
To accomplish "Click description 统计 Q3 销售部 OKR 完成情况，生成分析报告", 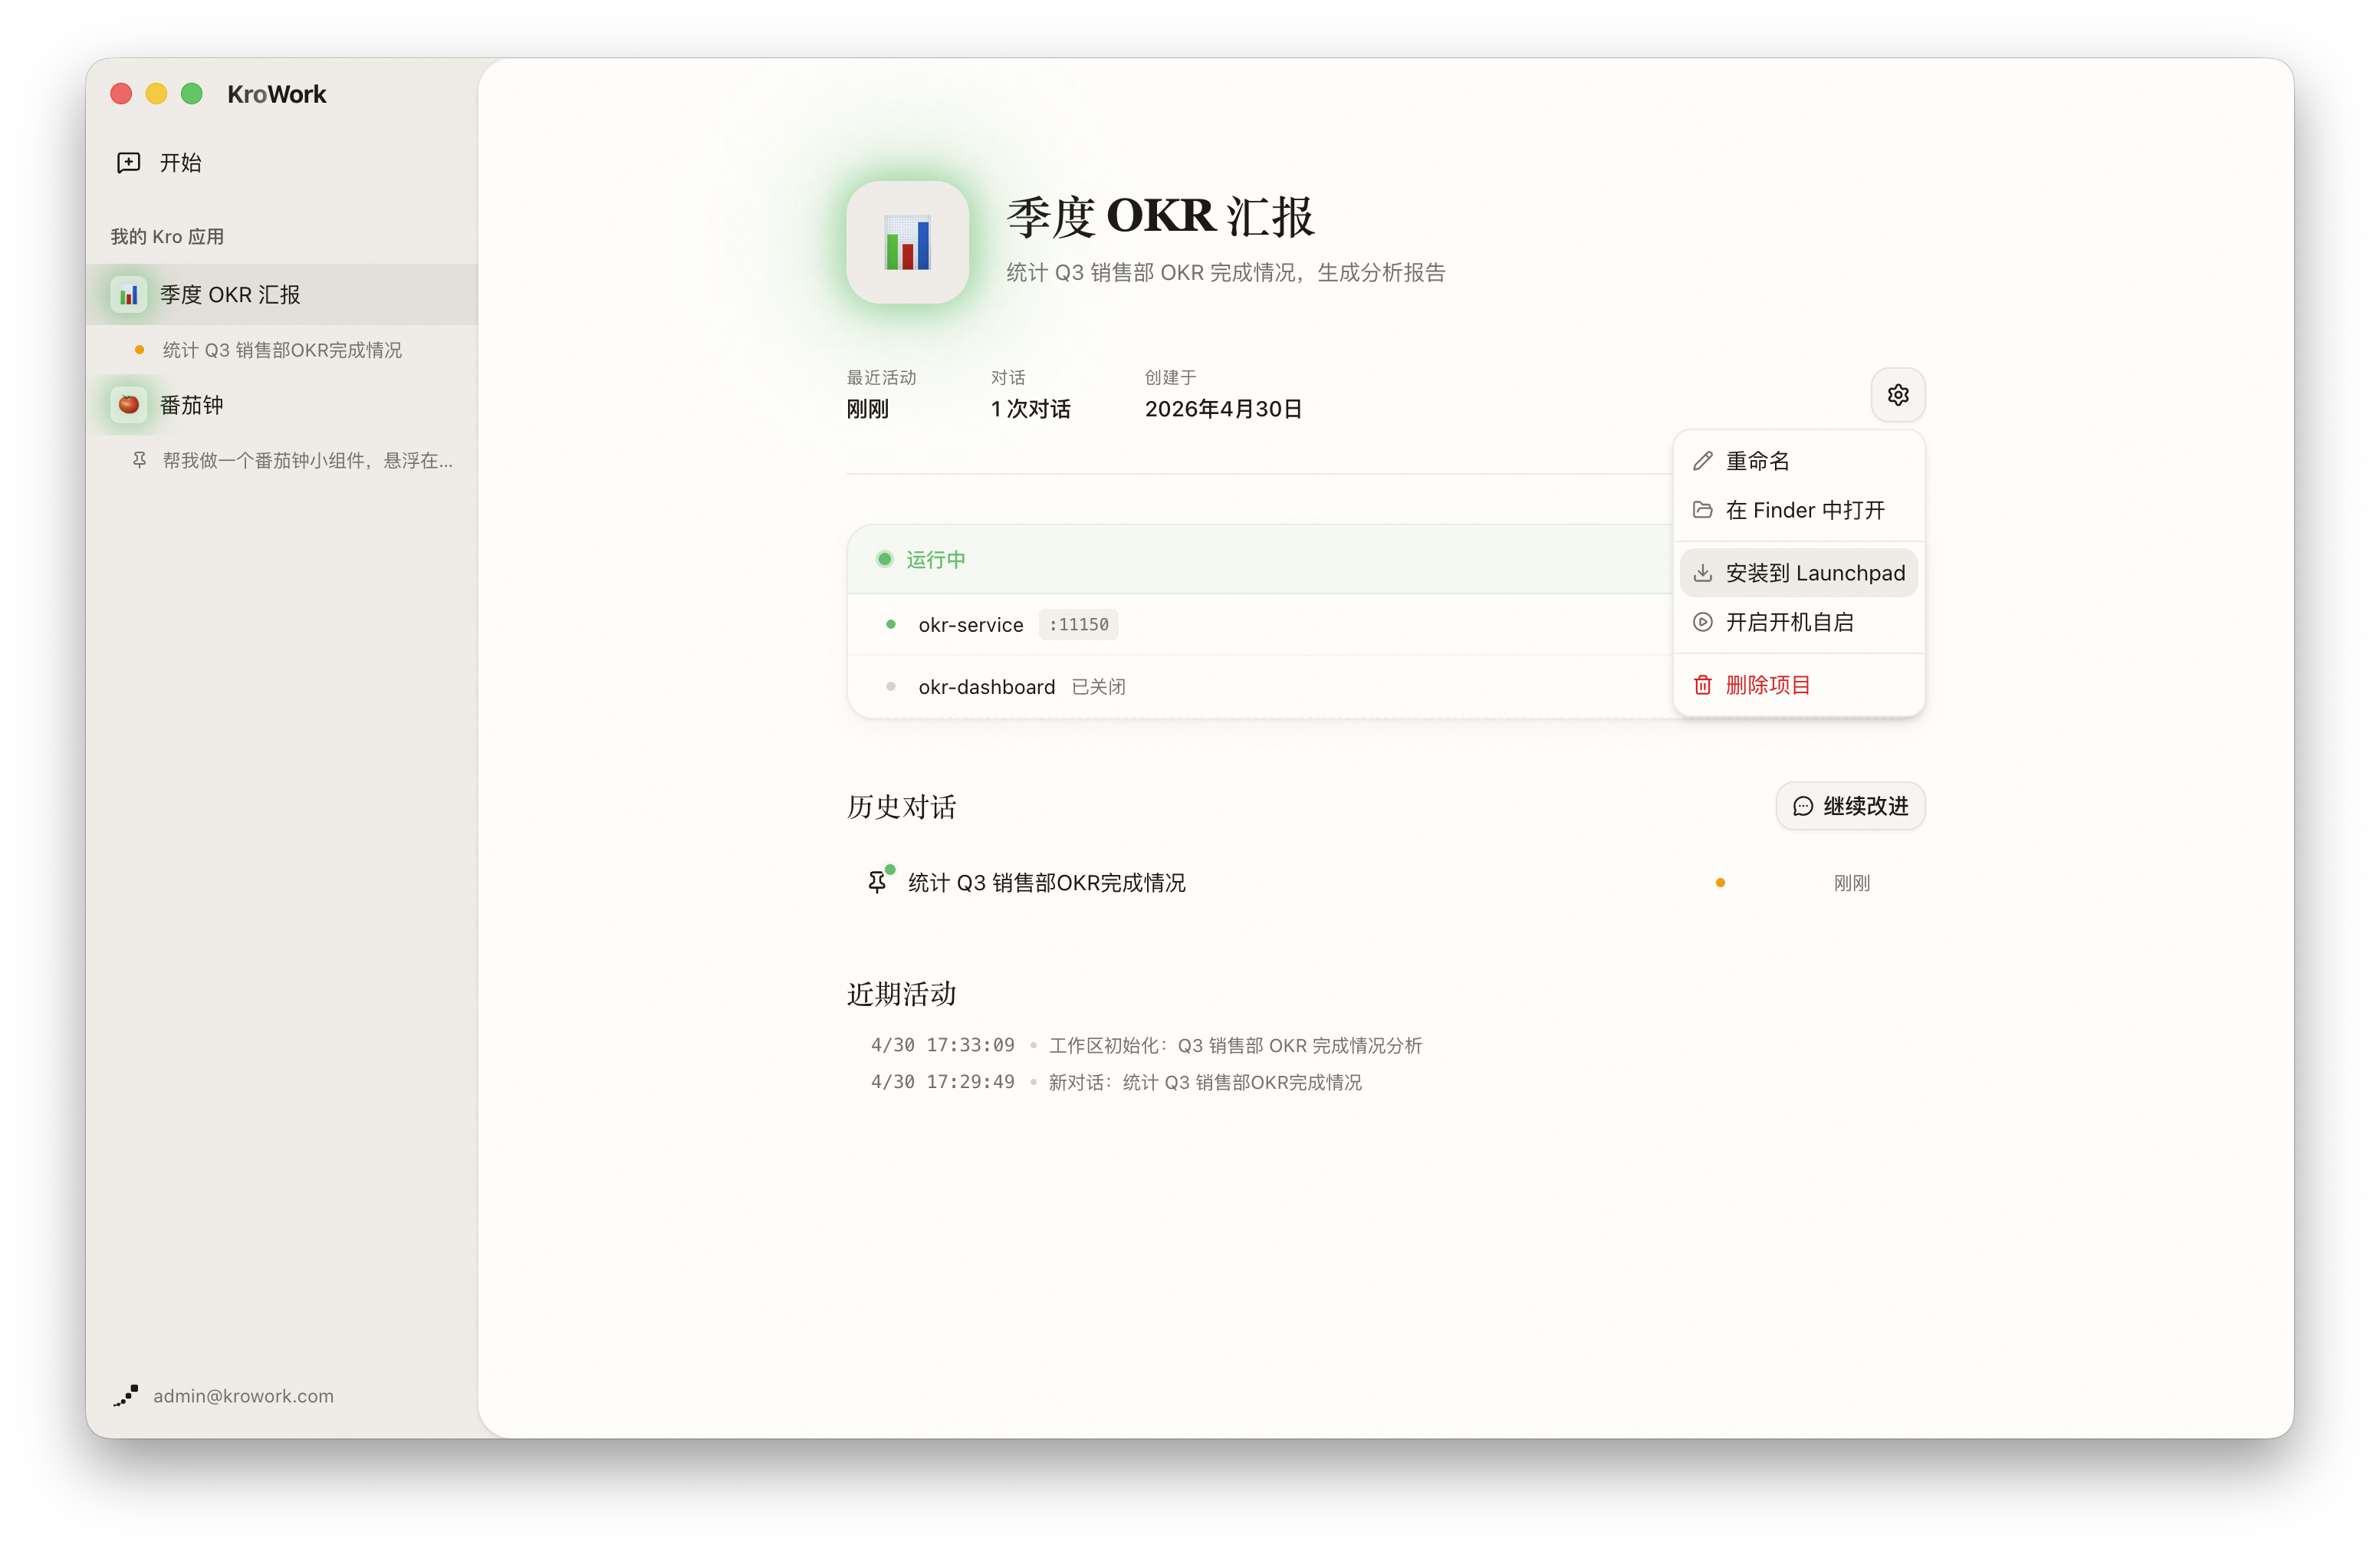I will point(1225,272).
